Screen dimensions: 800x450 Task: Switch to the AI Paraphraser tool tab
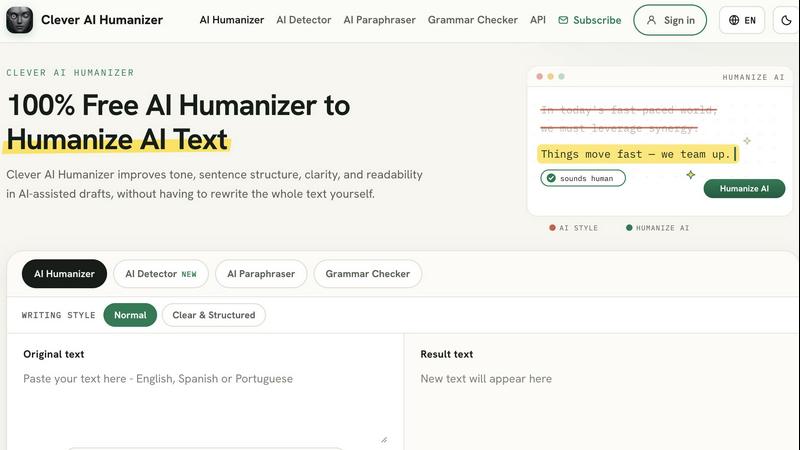tap(261, 274)
